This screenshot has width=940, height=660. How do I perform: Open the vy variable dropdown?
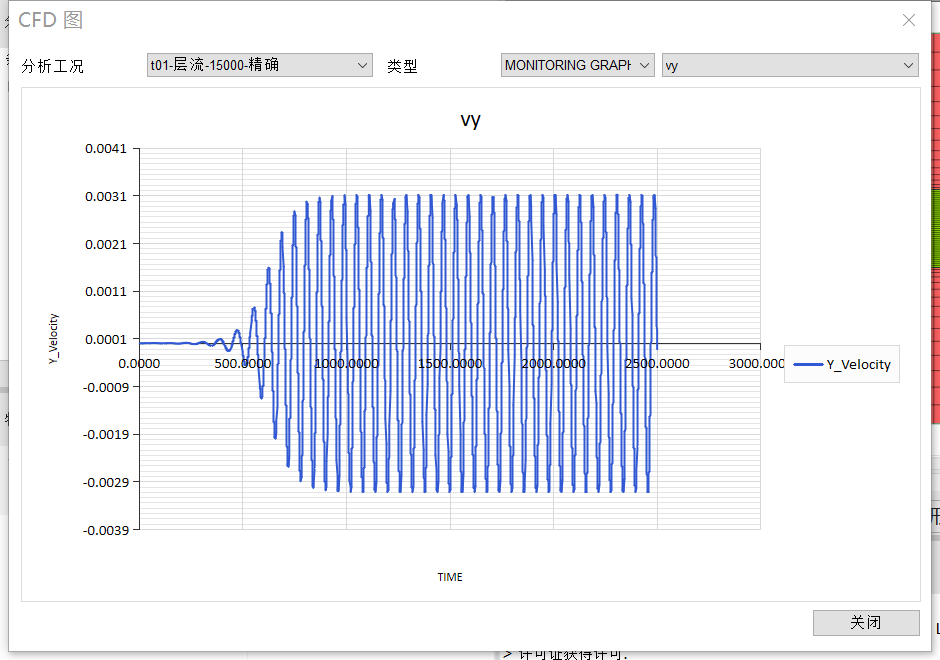[789, 65]
